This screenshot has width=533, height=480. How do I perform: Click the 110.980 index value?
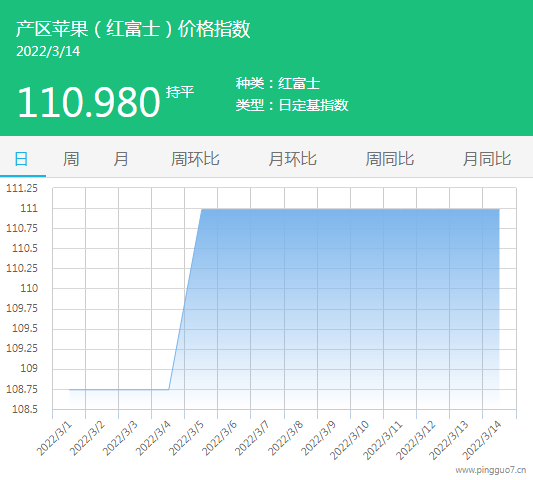coord(89,102)
